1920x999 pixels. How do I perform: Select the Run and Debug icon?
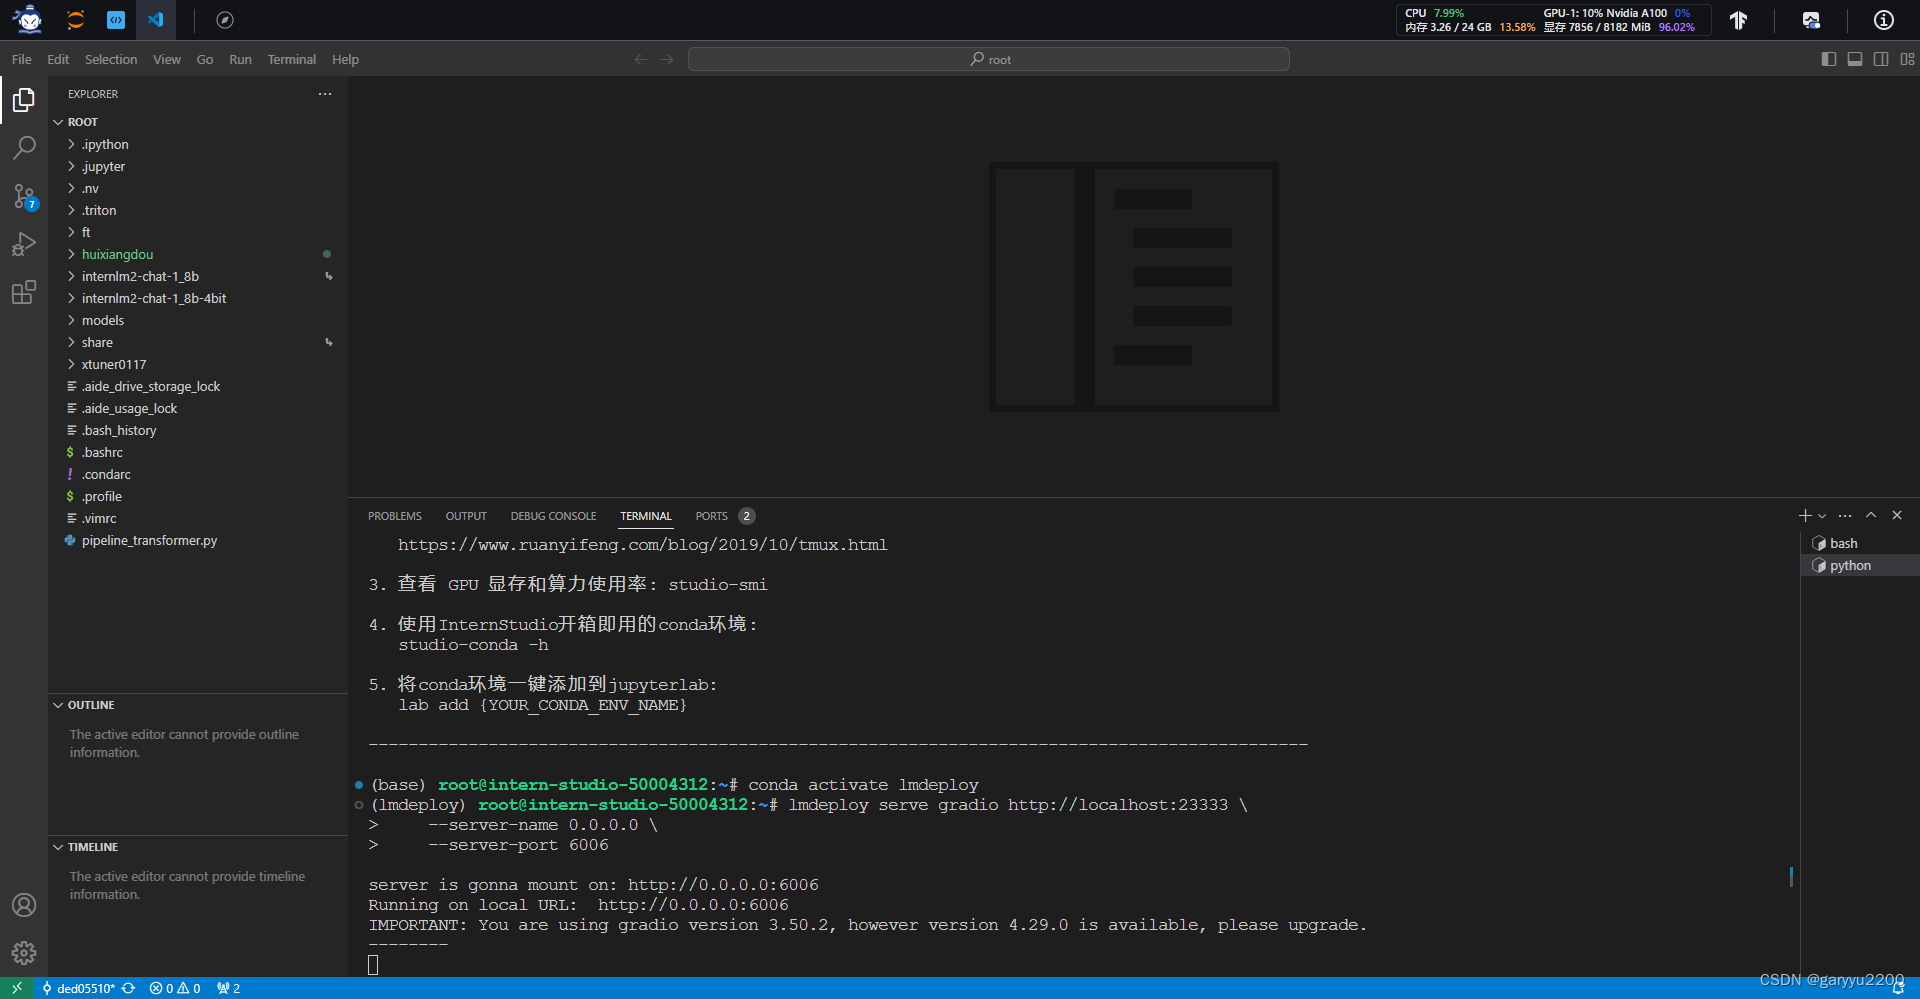(24, 244)
